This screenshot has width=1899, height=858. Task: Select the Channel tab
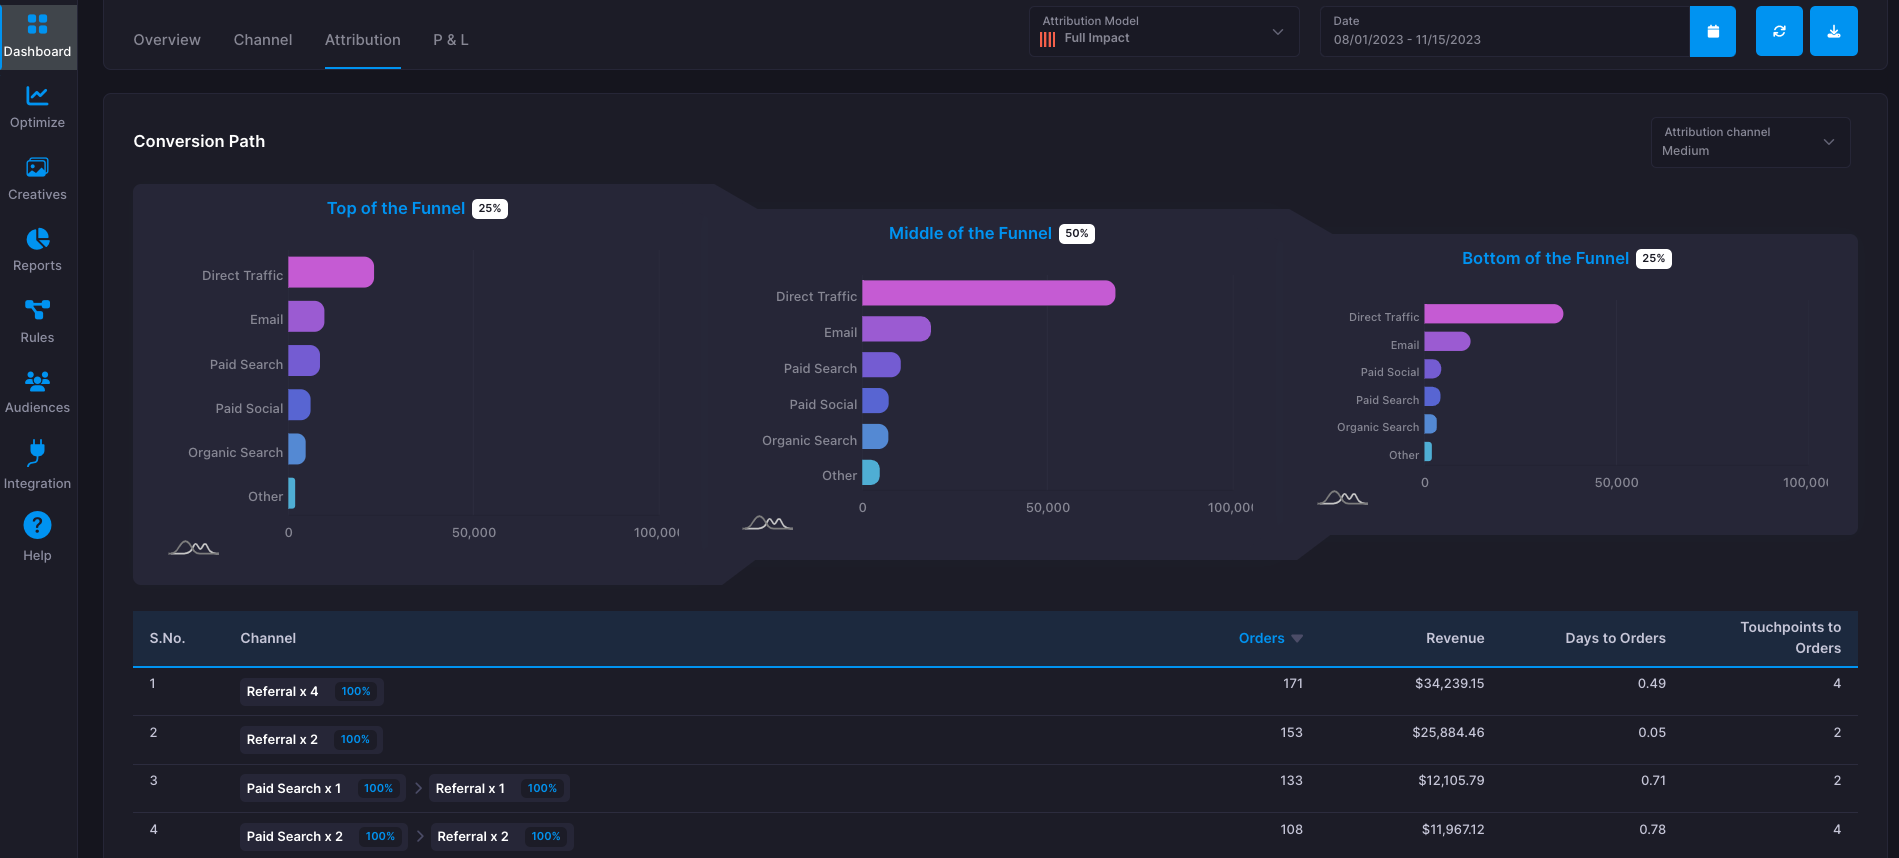pos(263,40)
